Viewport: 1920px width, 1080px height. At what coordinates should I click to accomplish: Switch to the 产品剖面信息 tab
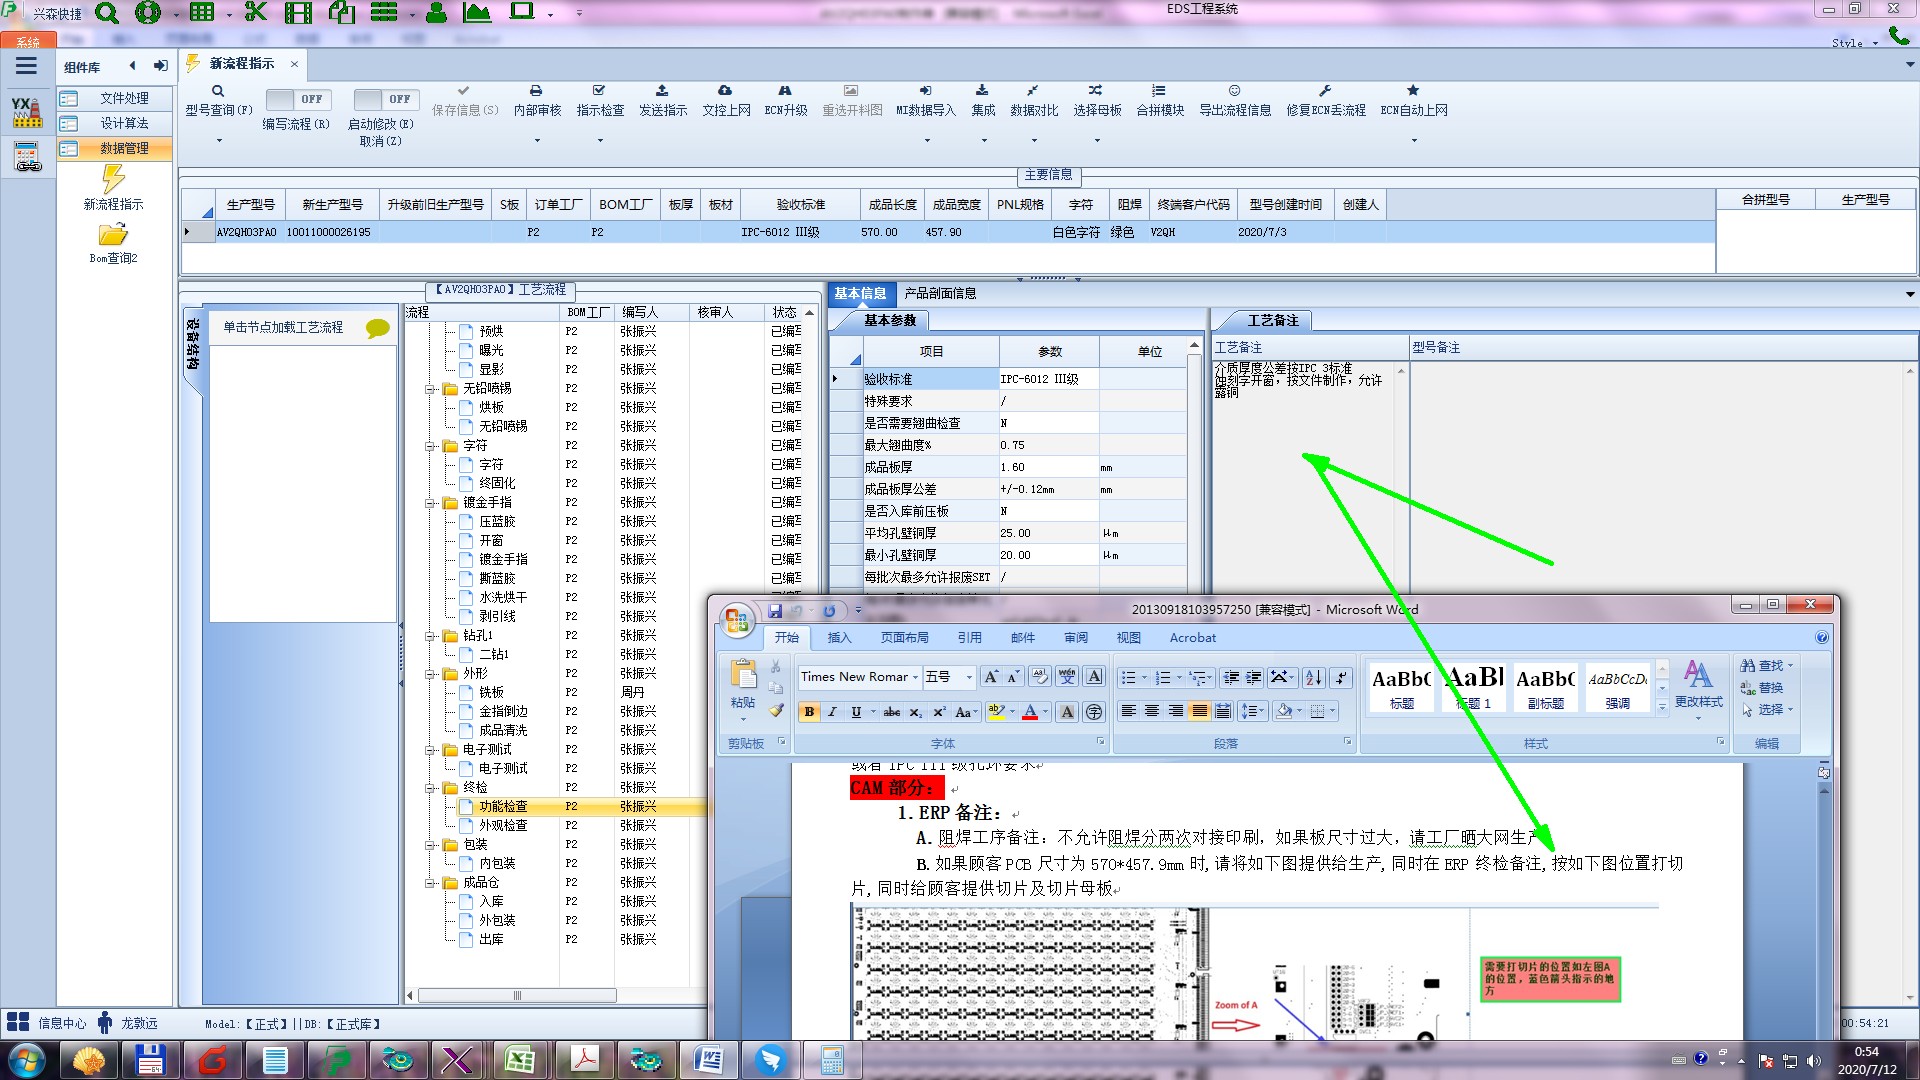[939, 293]
